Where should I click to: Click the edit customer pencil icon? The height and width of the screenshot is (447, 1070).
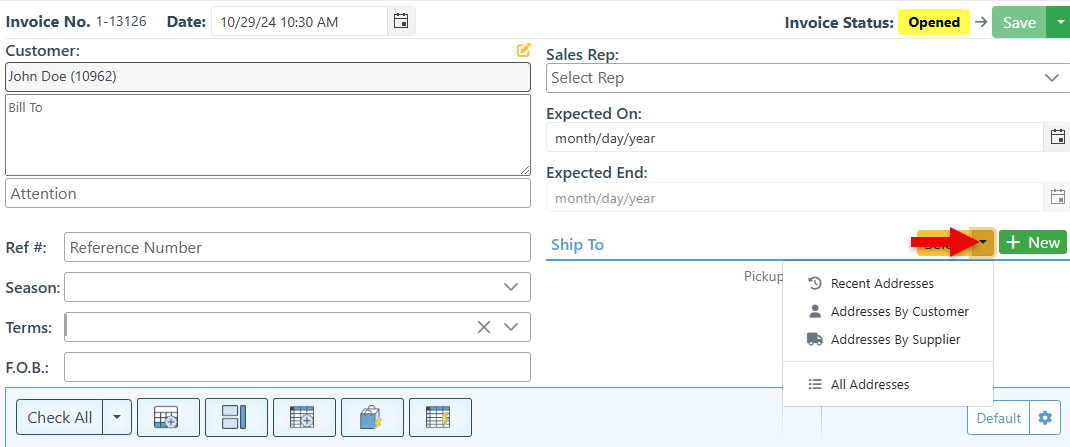523,50
